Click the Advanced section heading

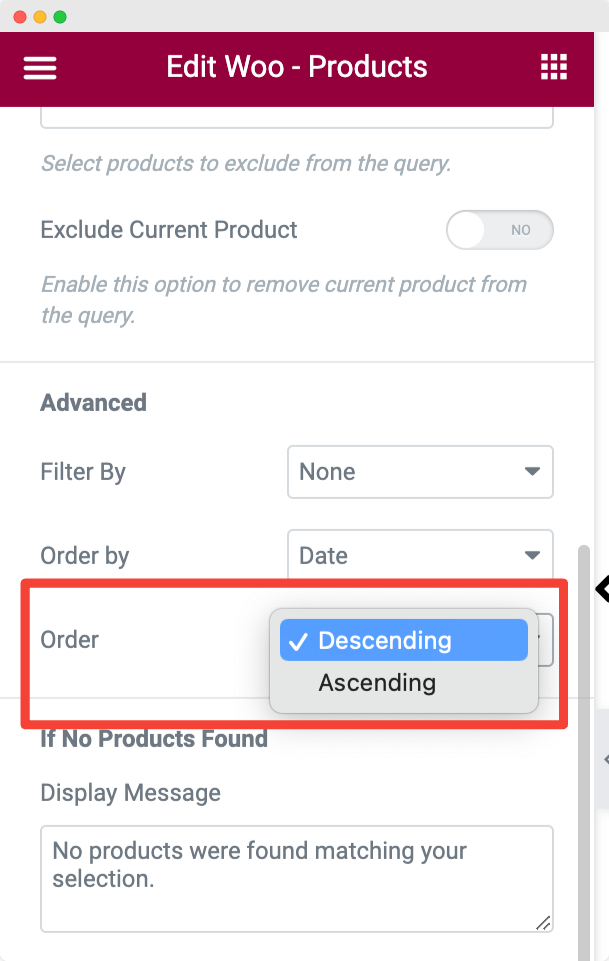click(94, 403)
